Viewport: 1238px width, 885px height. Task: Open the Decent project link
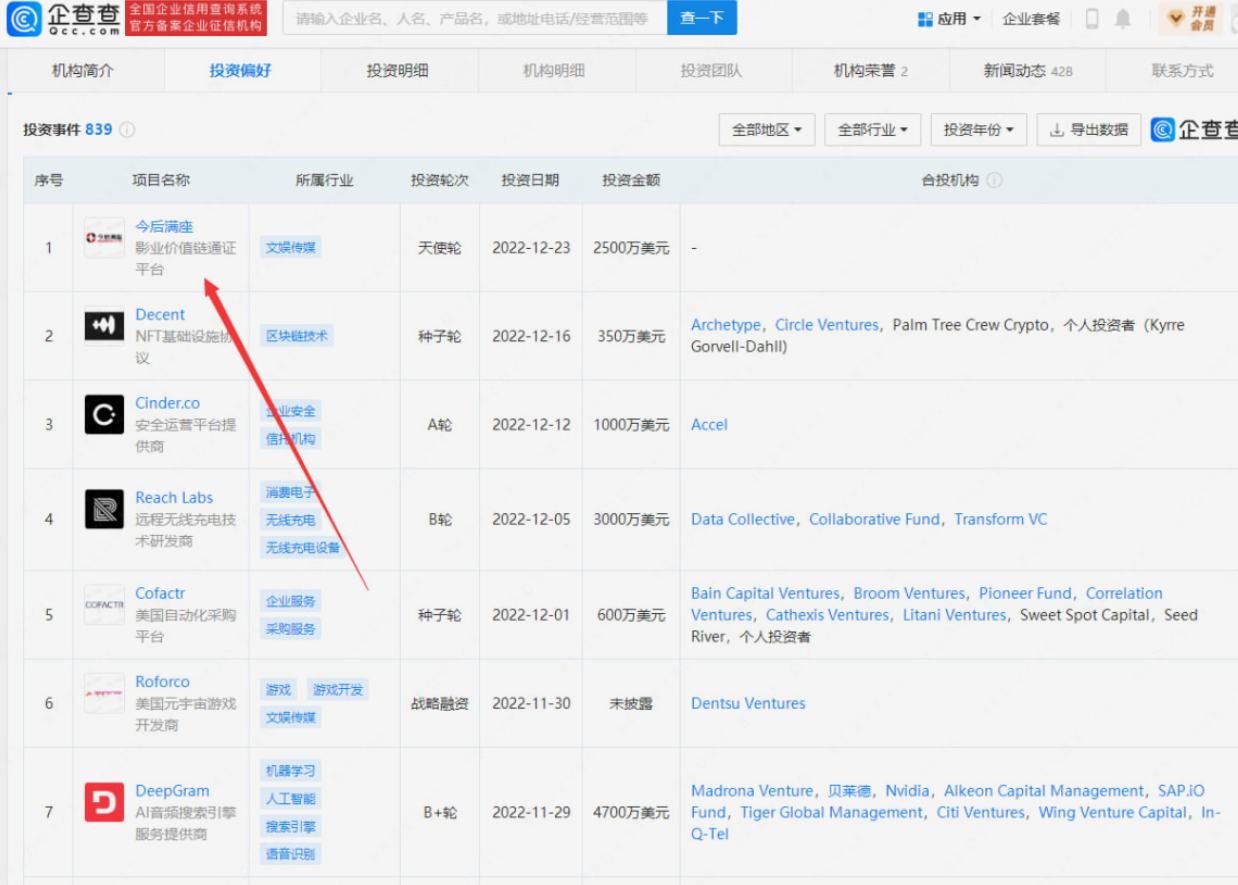coord(160,315)
